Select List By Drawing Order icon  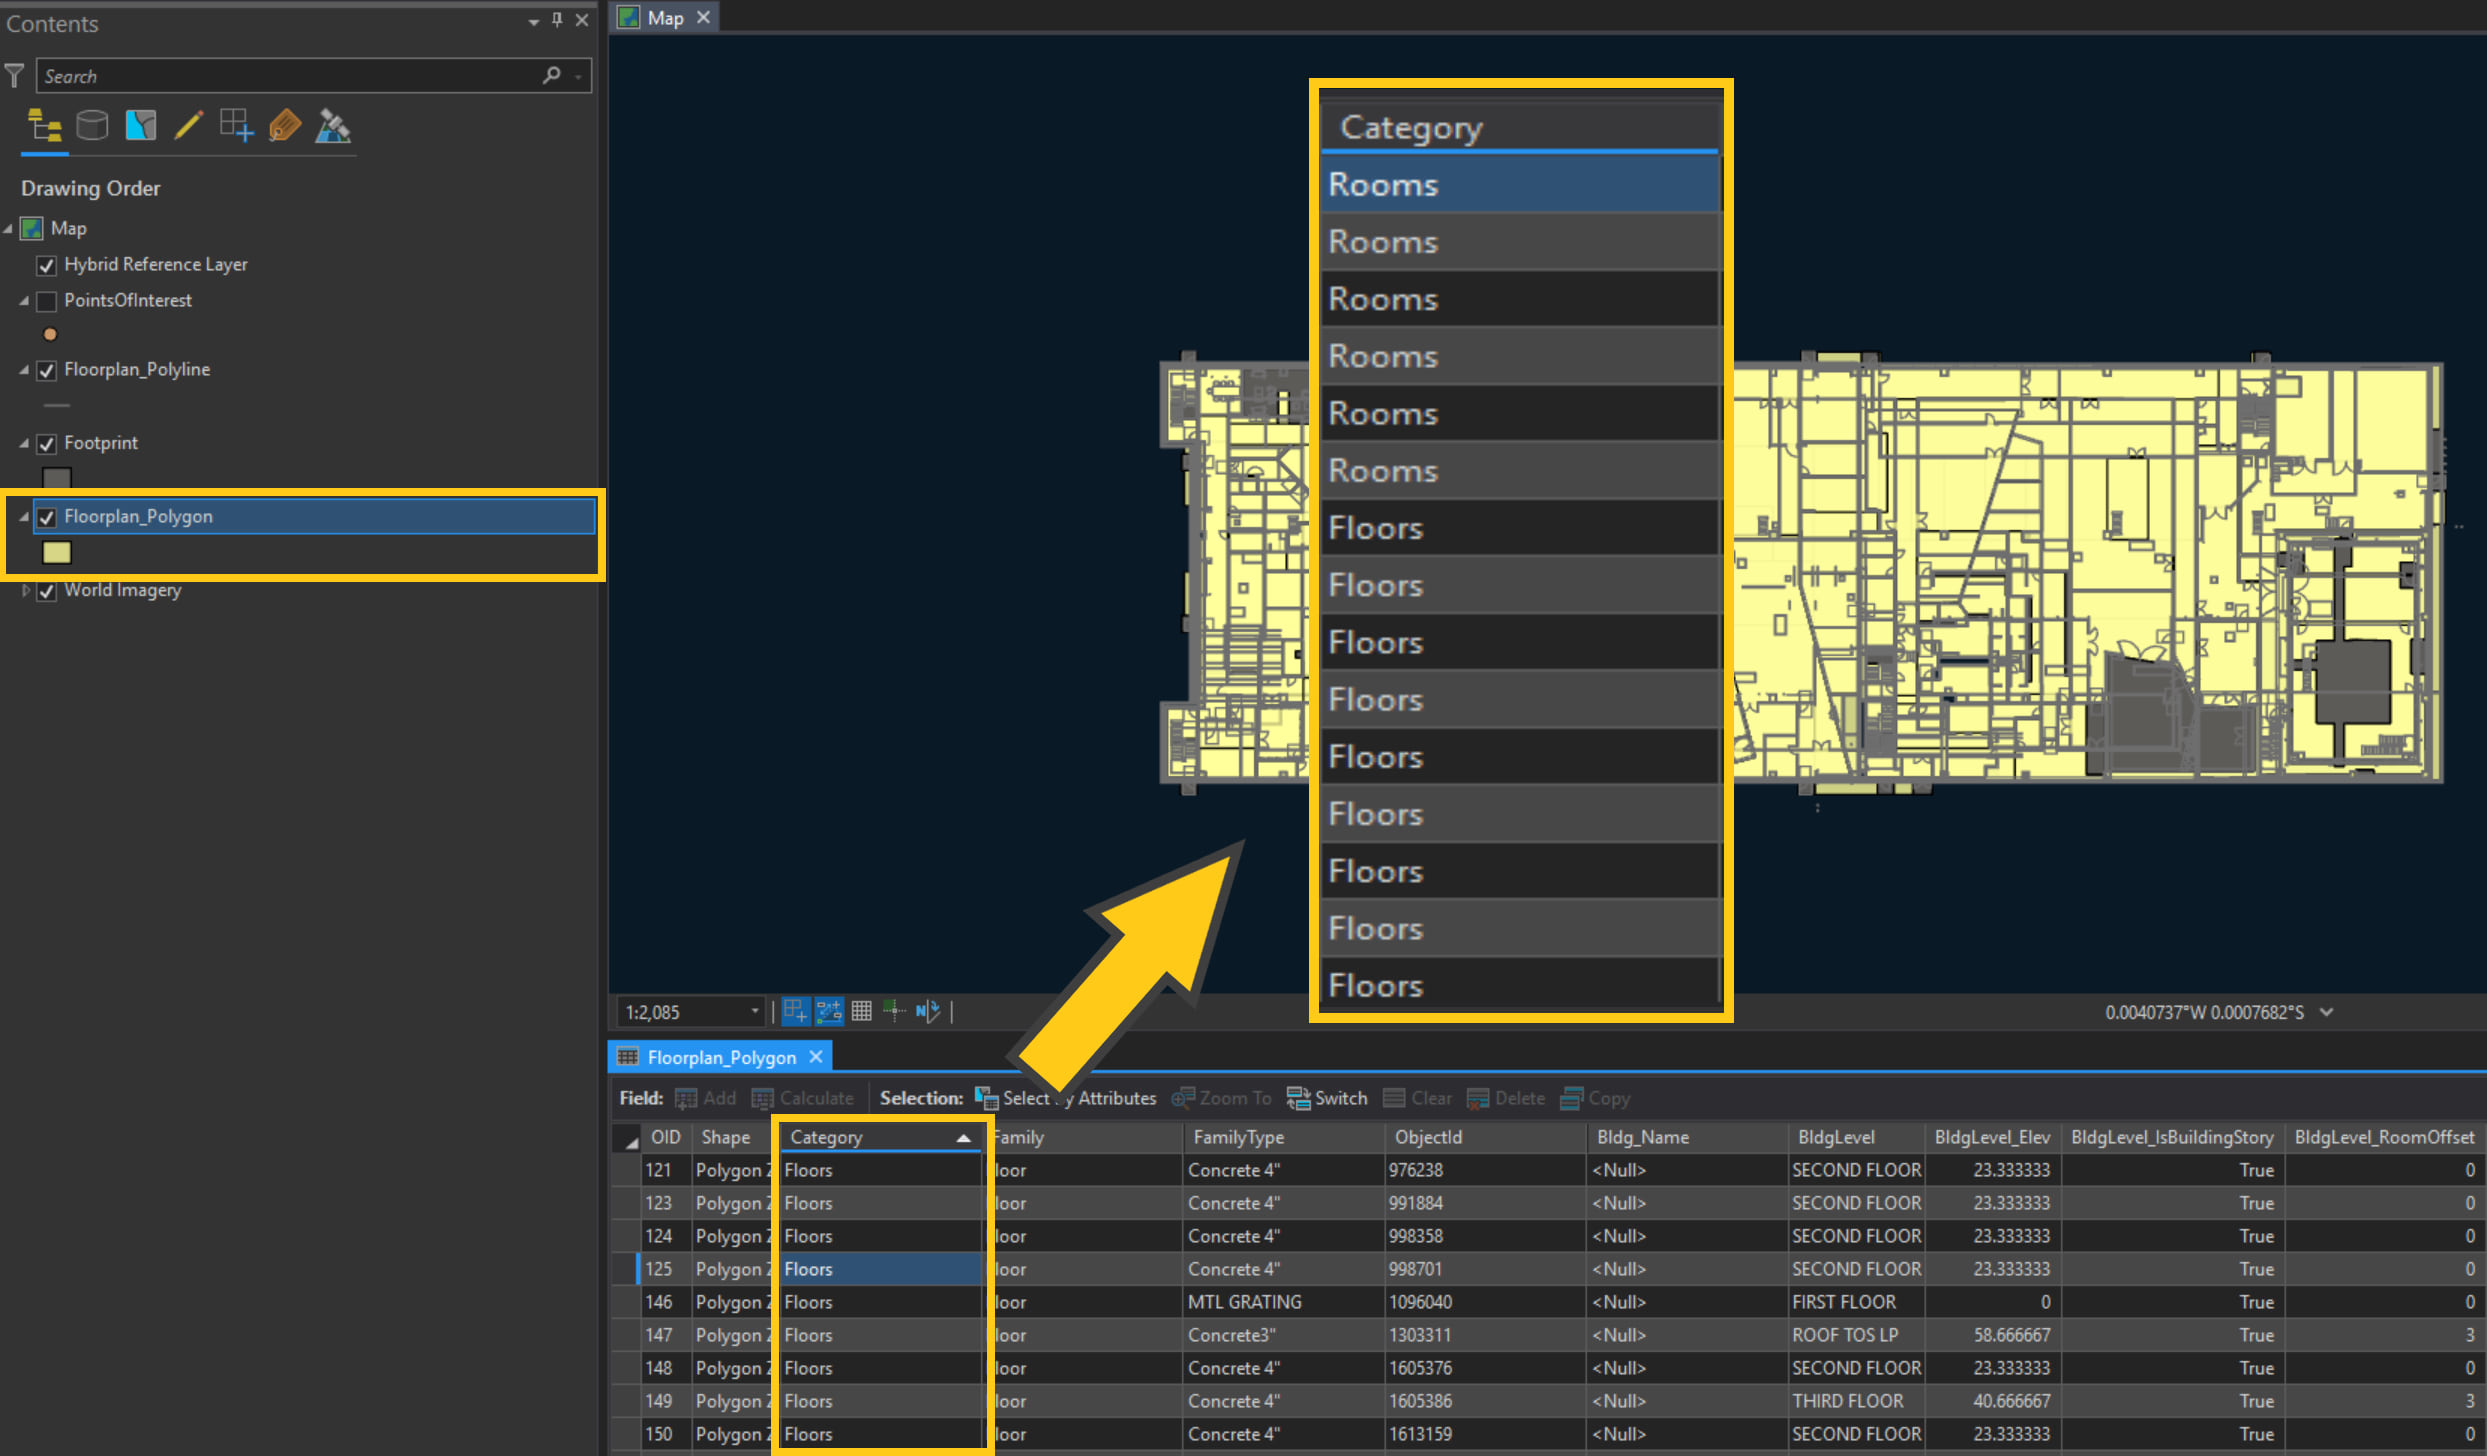pyautogui.click(x=44, y=126)
